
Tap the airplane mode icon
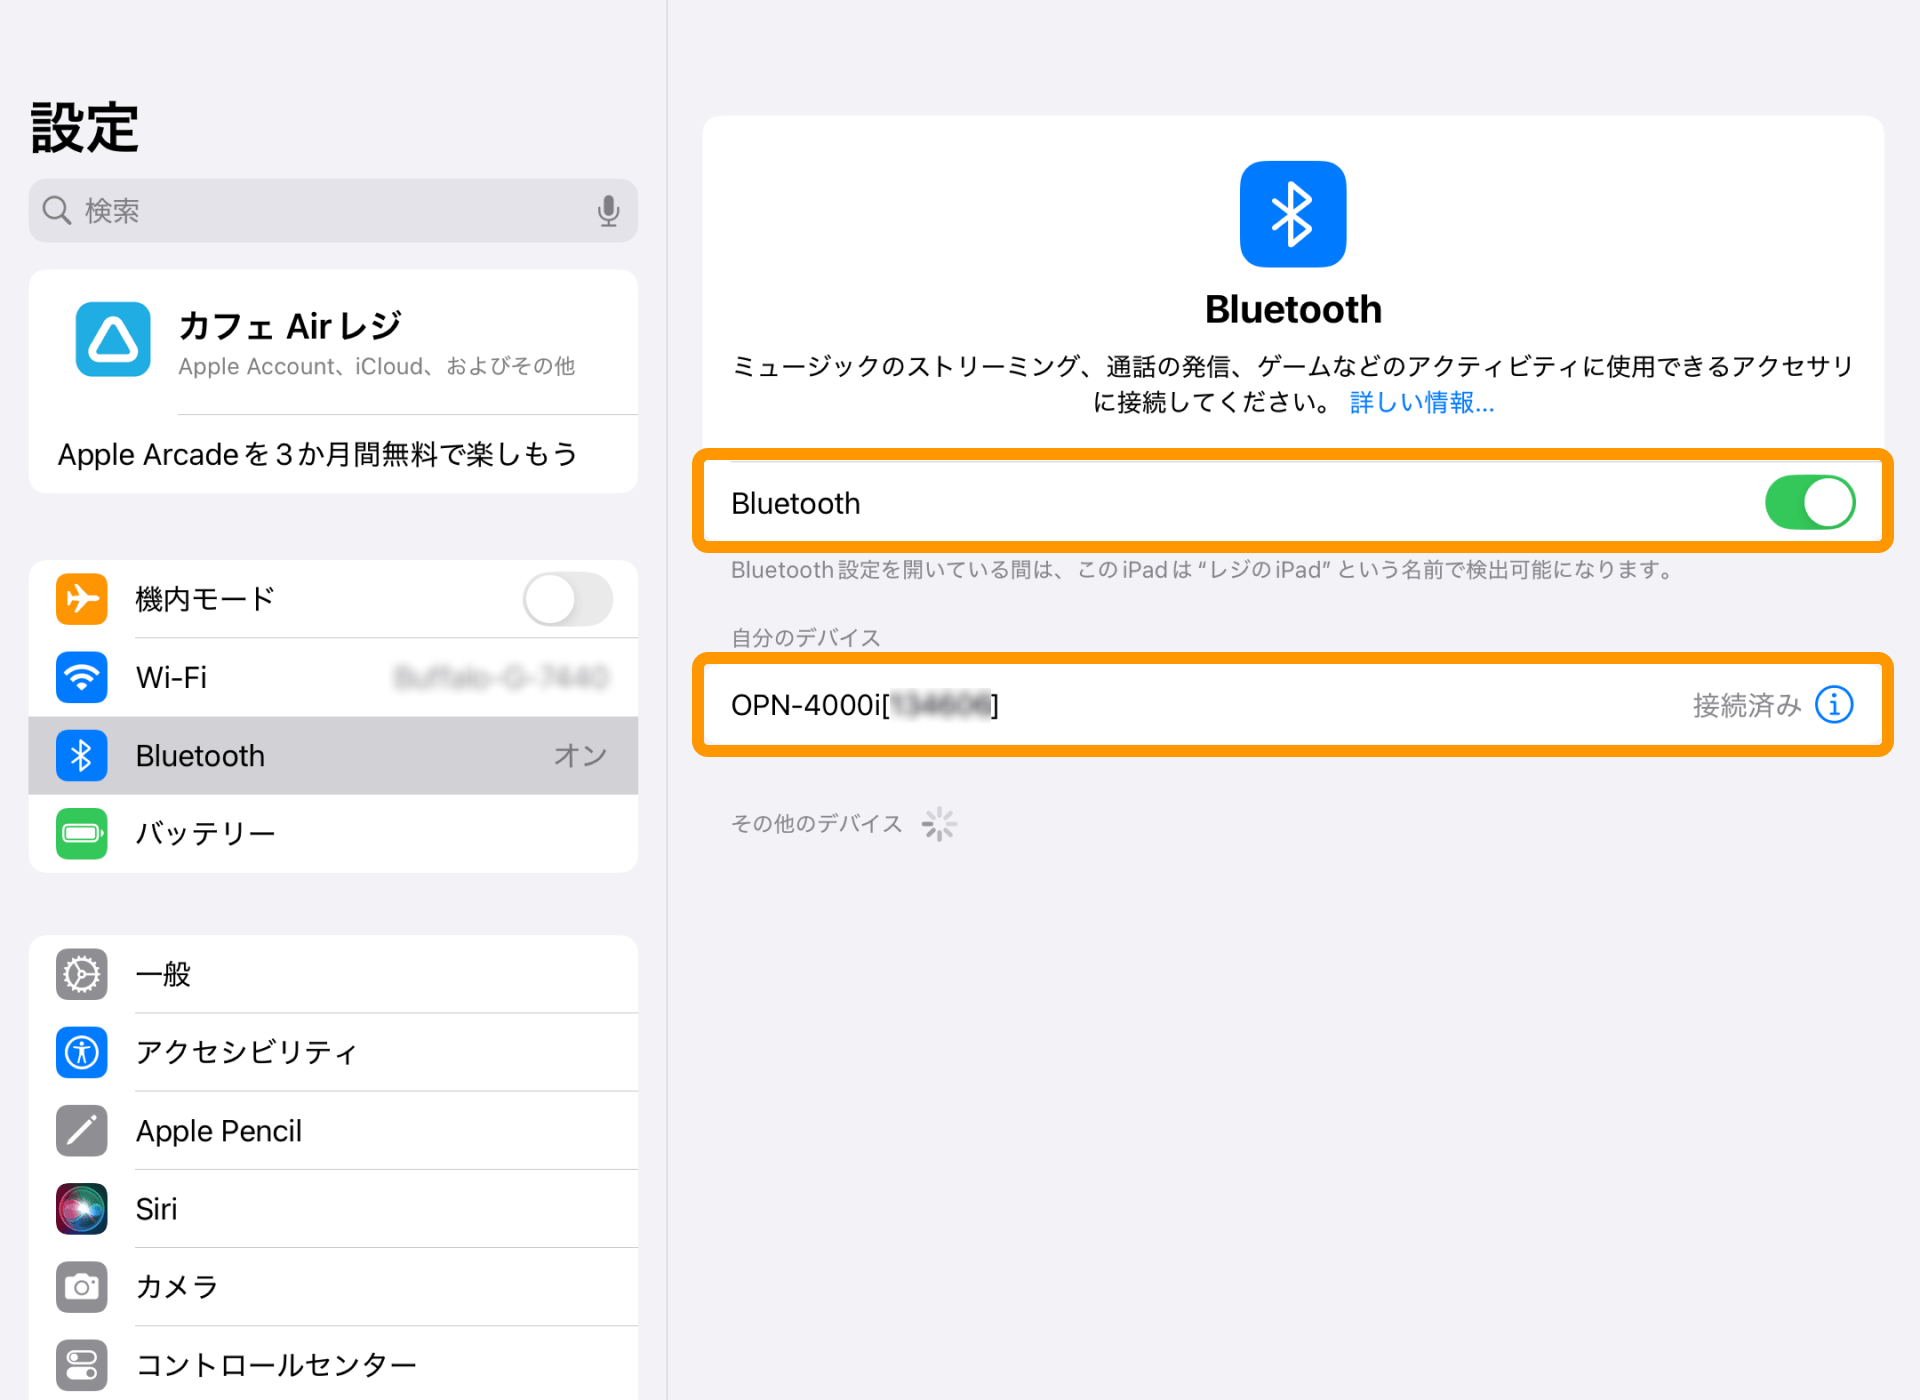click(82, 599)
